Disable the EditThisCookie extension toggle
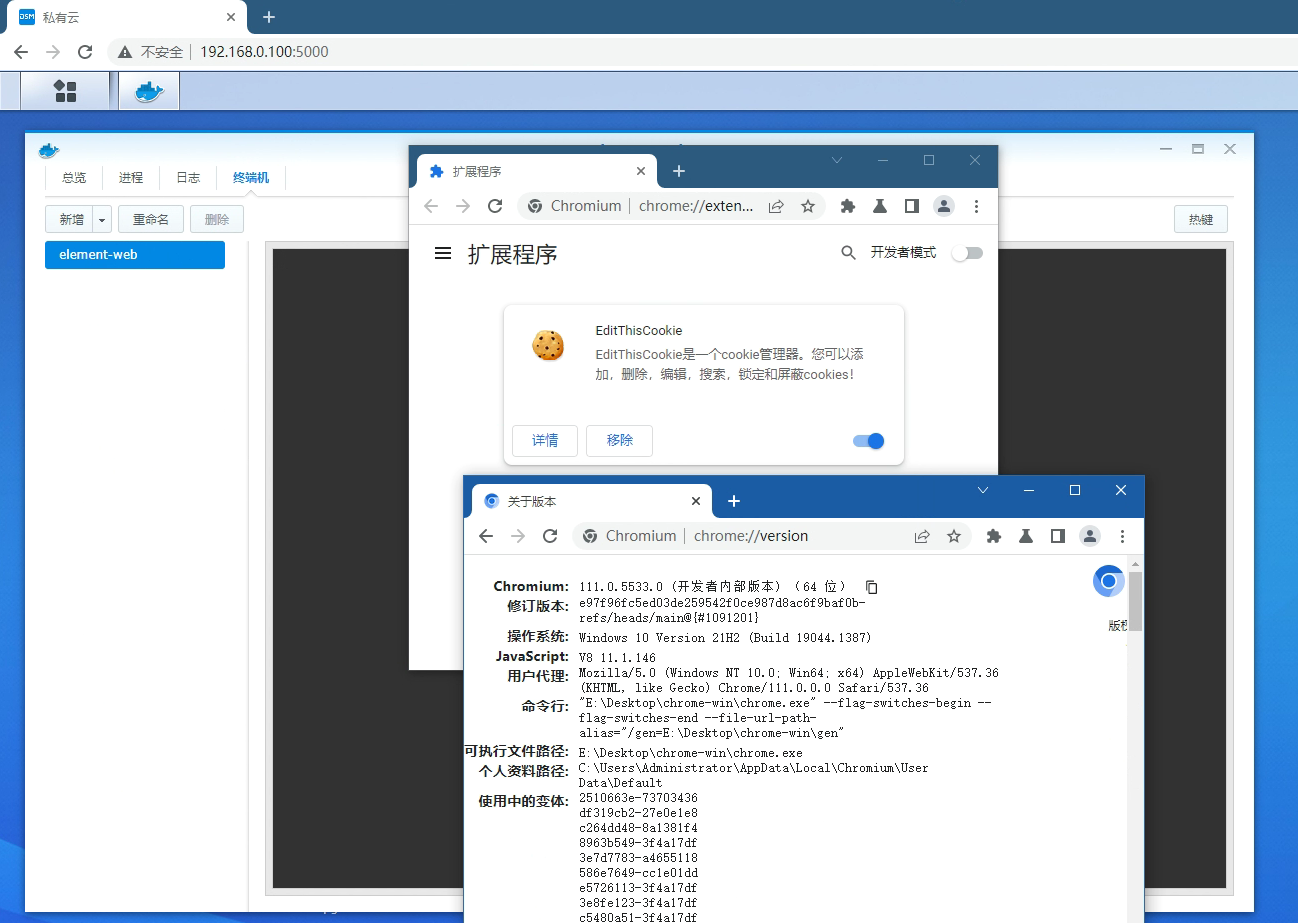Viewport: 1298px width, 923px height. coord(869,441)
